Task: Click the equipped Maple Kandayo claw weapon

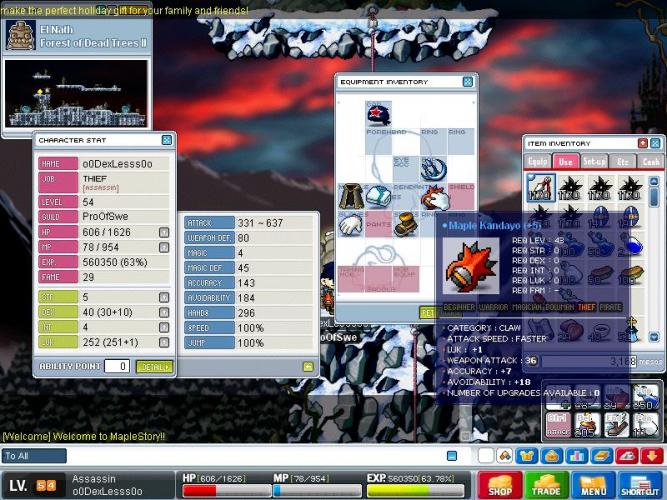Action: tap(433, 197)
